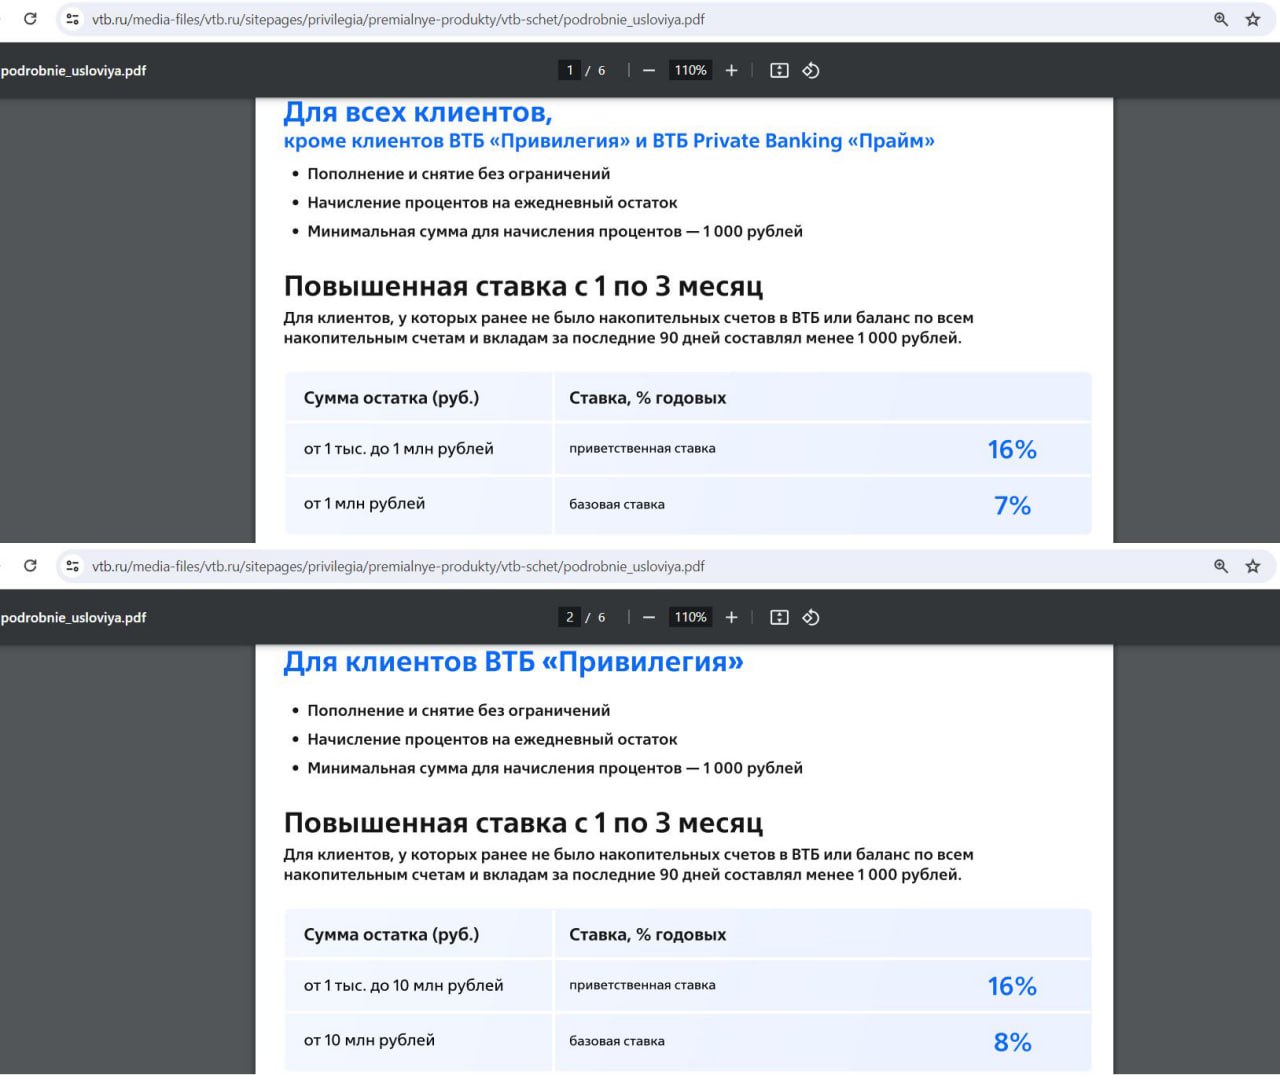
Task: Rotate document in top PDF toolbar
Action: pyautogui.click(x=811, y=70)
